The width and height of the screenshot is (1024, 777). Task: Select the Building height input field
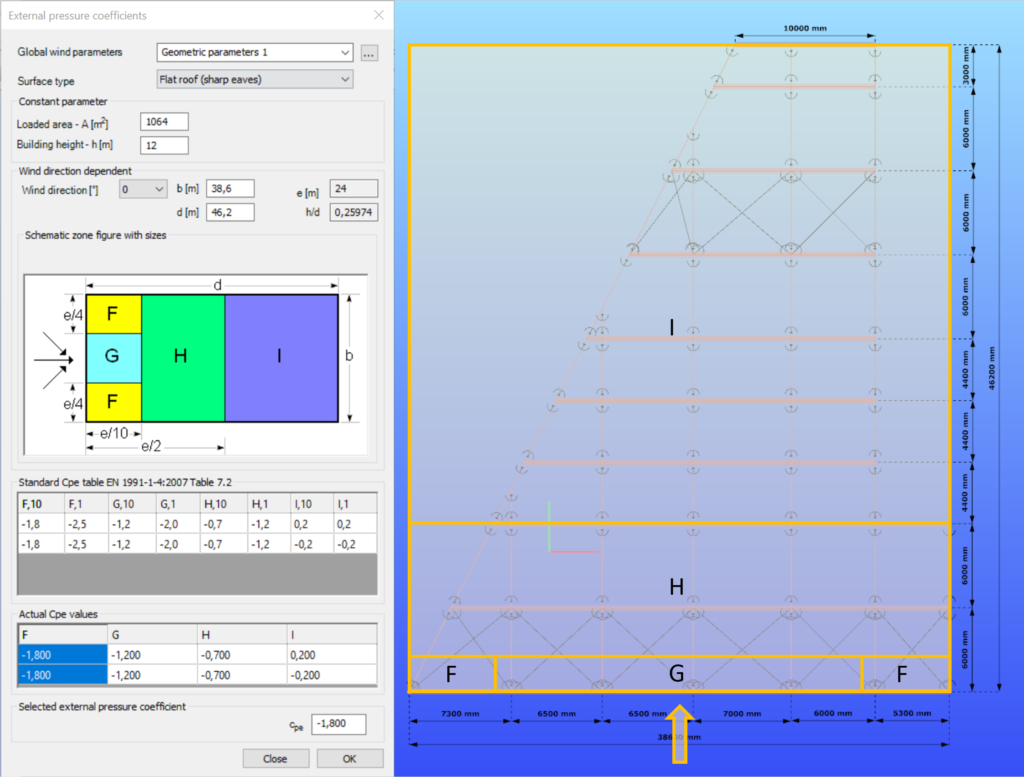(x=164, y=145)
